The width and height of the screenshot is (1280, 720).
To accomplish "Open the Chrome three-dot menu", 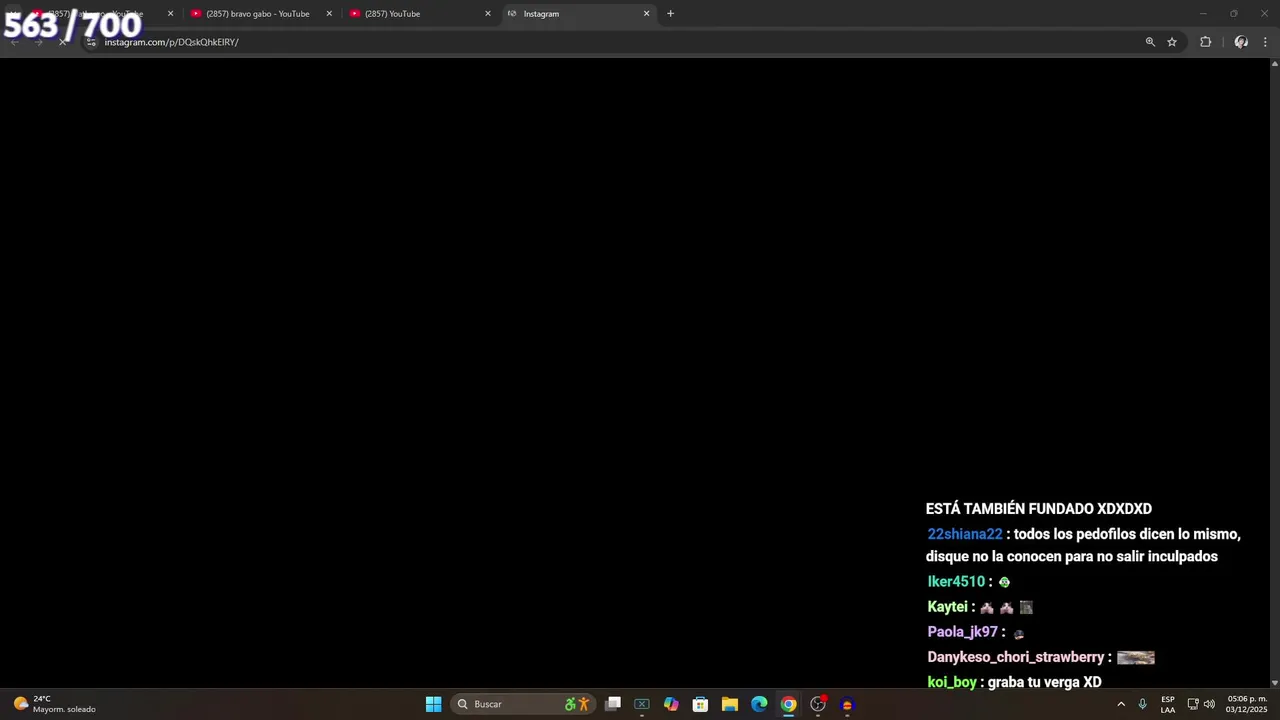I will (1265, 42).
